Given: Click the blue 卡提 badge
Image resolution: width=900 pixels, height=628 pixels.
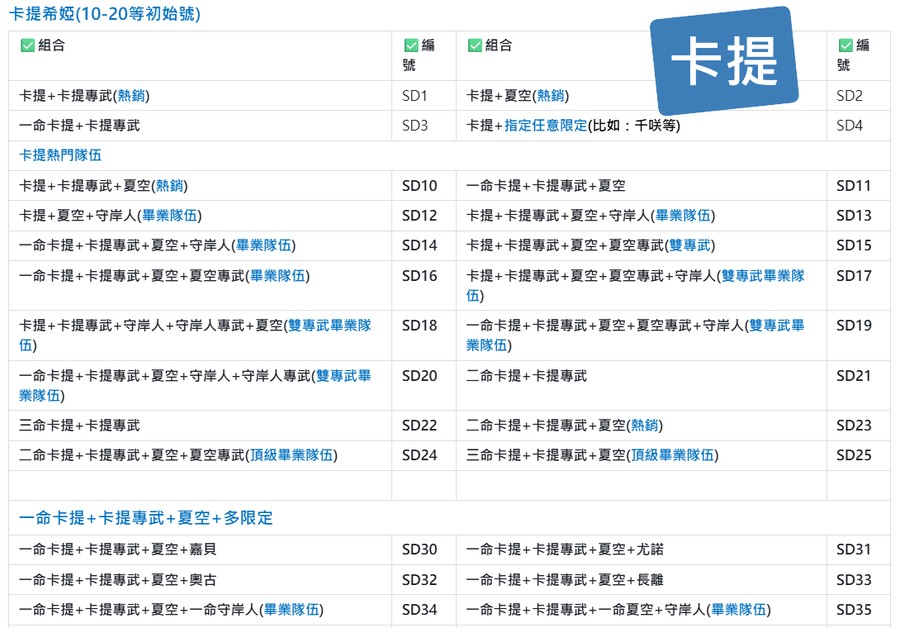Looking at the screenshot, I should pos(724,61).
